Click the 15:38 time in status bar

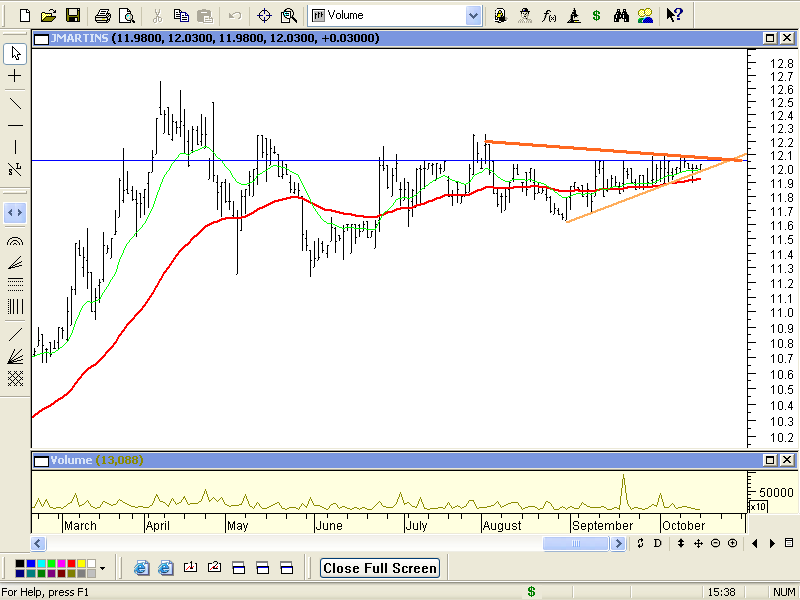[721, 592]
